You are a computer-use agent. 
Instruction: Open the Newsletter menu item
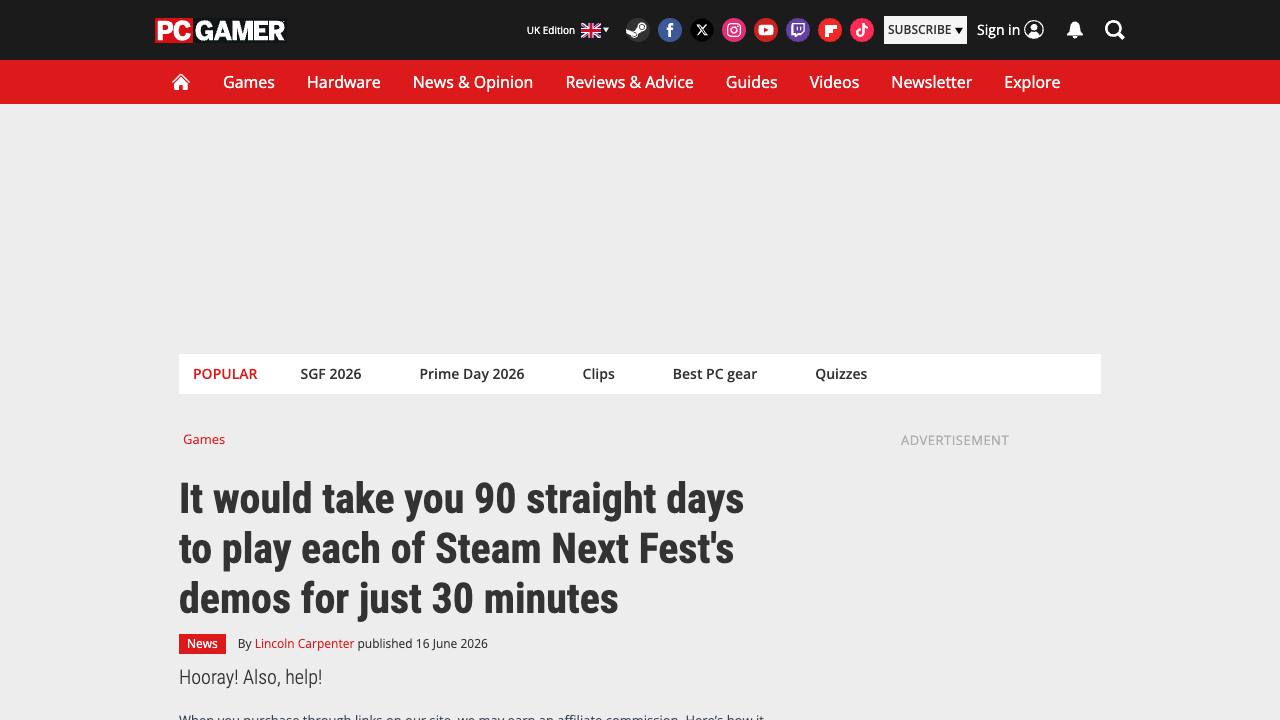(x=932, y=82)
